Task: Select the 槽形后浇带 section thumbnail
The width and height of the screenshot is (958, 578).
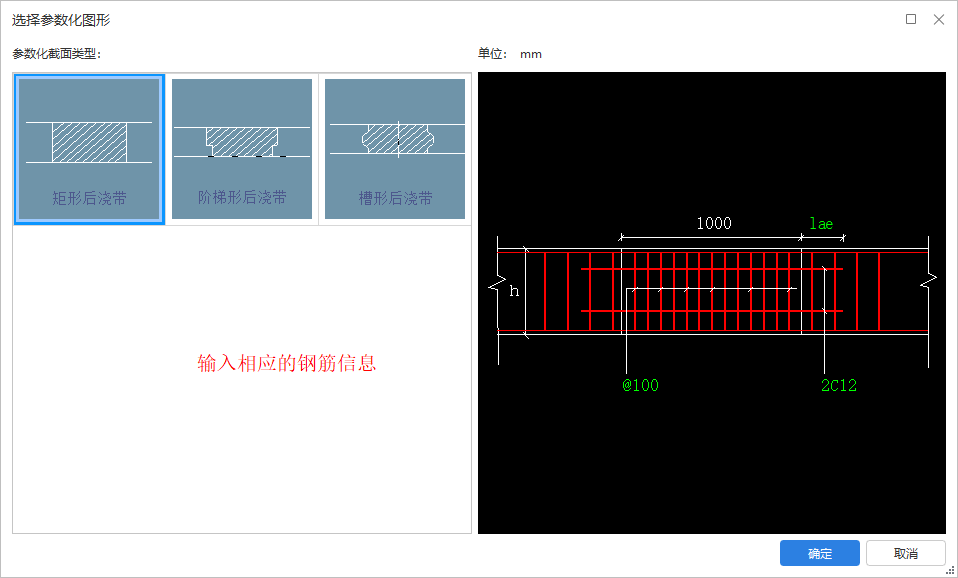Action: pos(395,149)
